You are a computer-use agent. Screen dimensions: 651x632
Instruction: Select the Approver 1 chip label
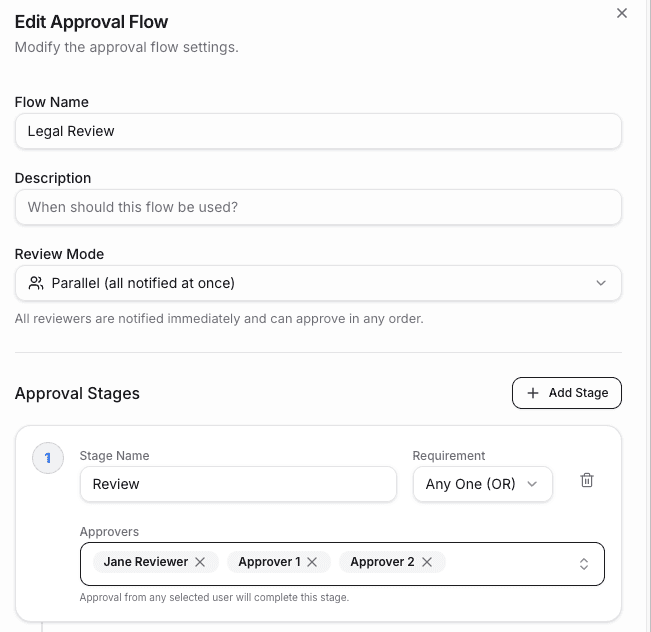[x=269, y=562]
